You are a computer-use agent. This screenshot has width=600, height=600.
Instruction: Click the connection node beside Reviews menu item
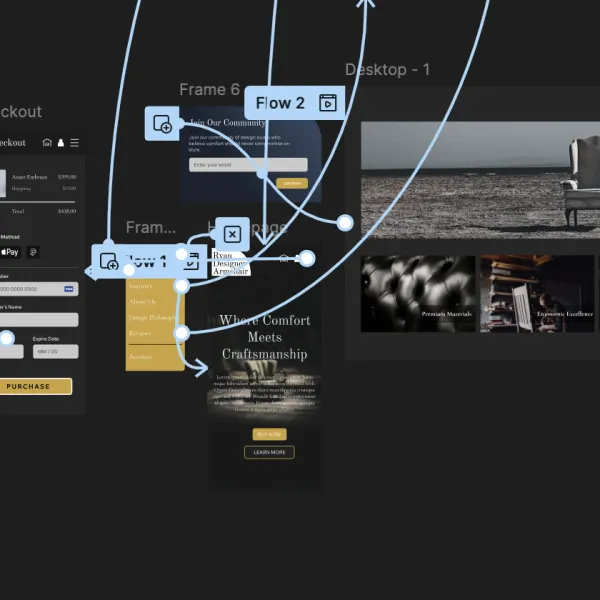click(x=182, y=333)
